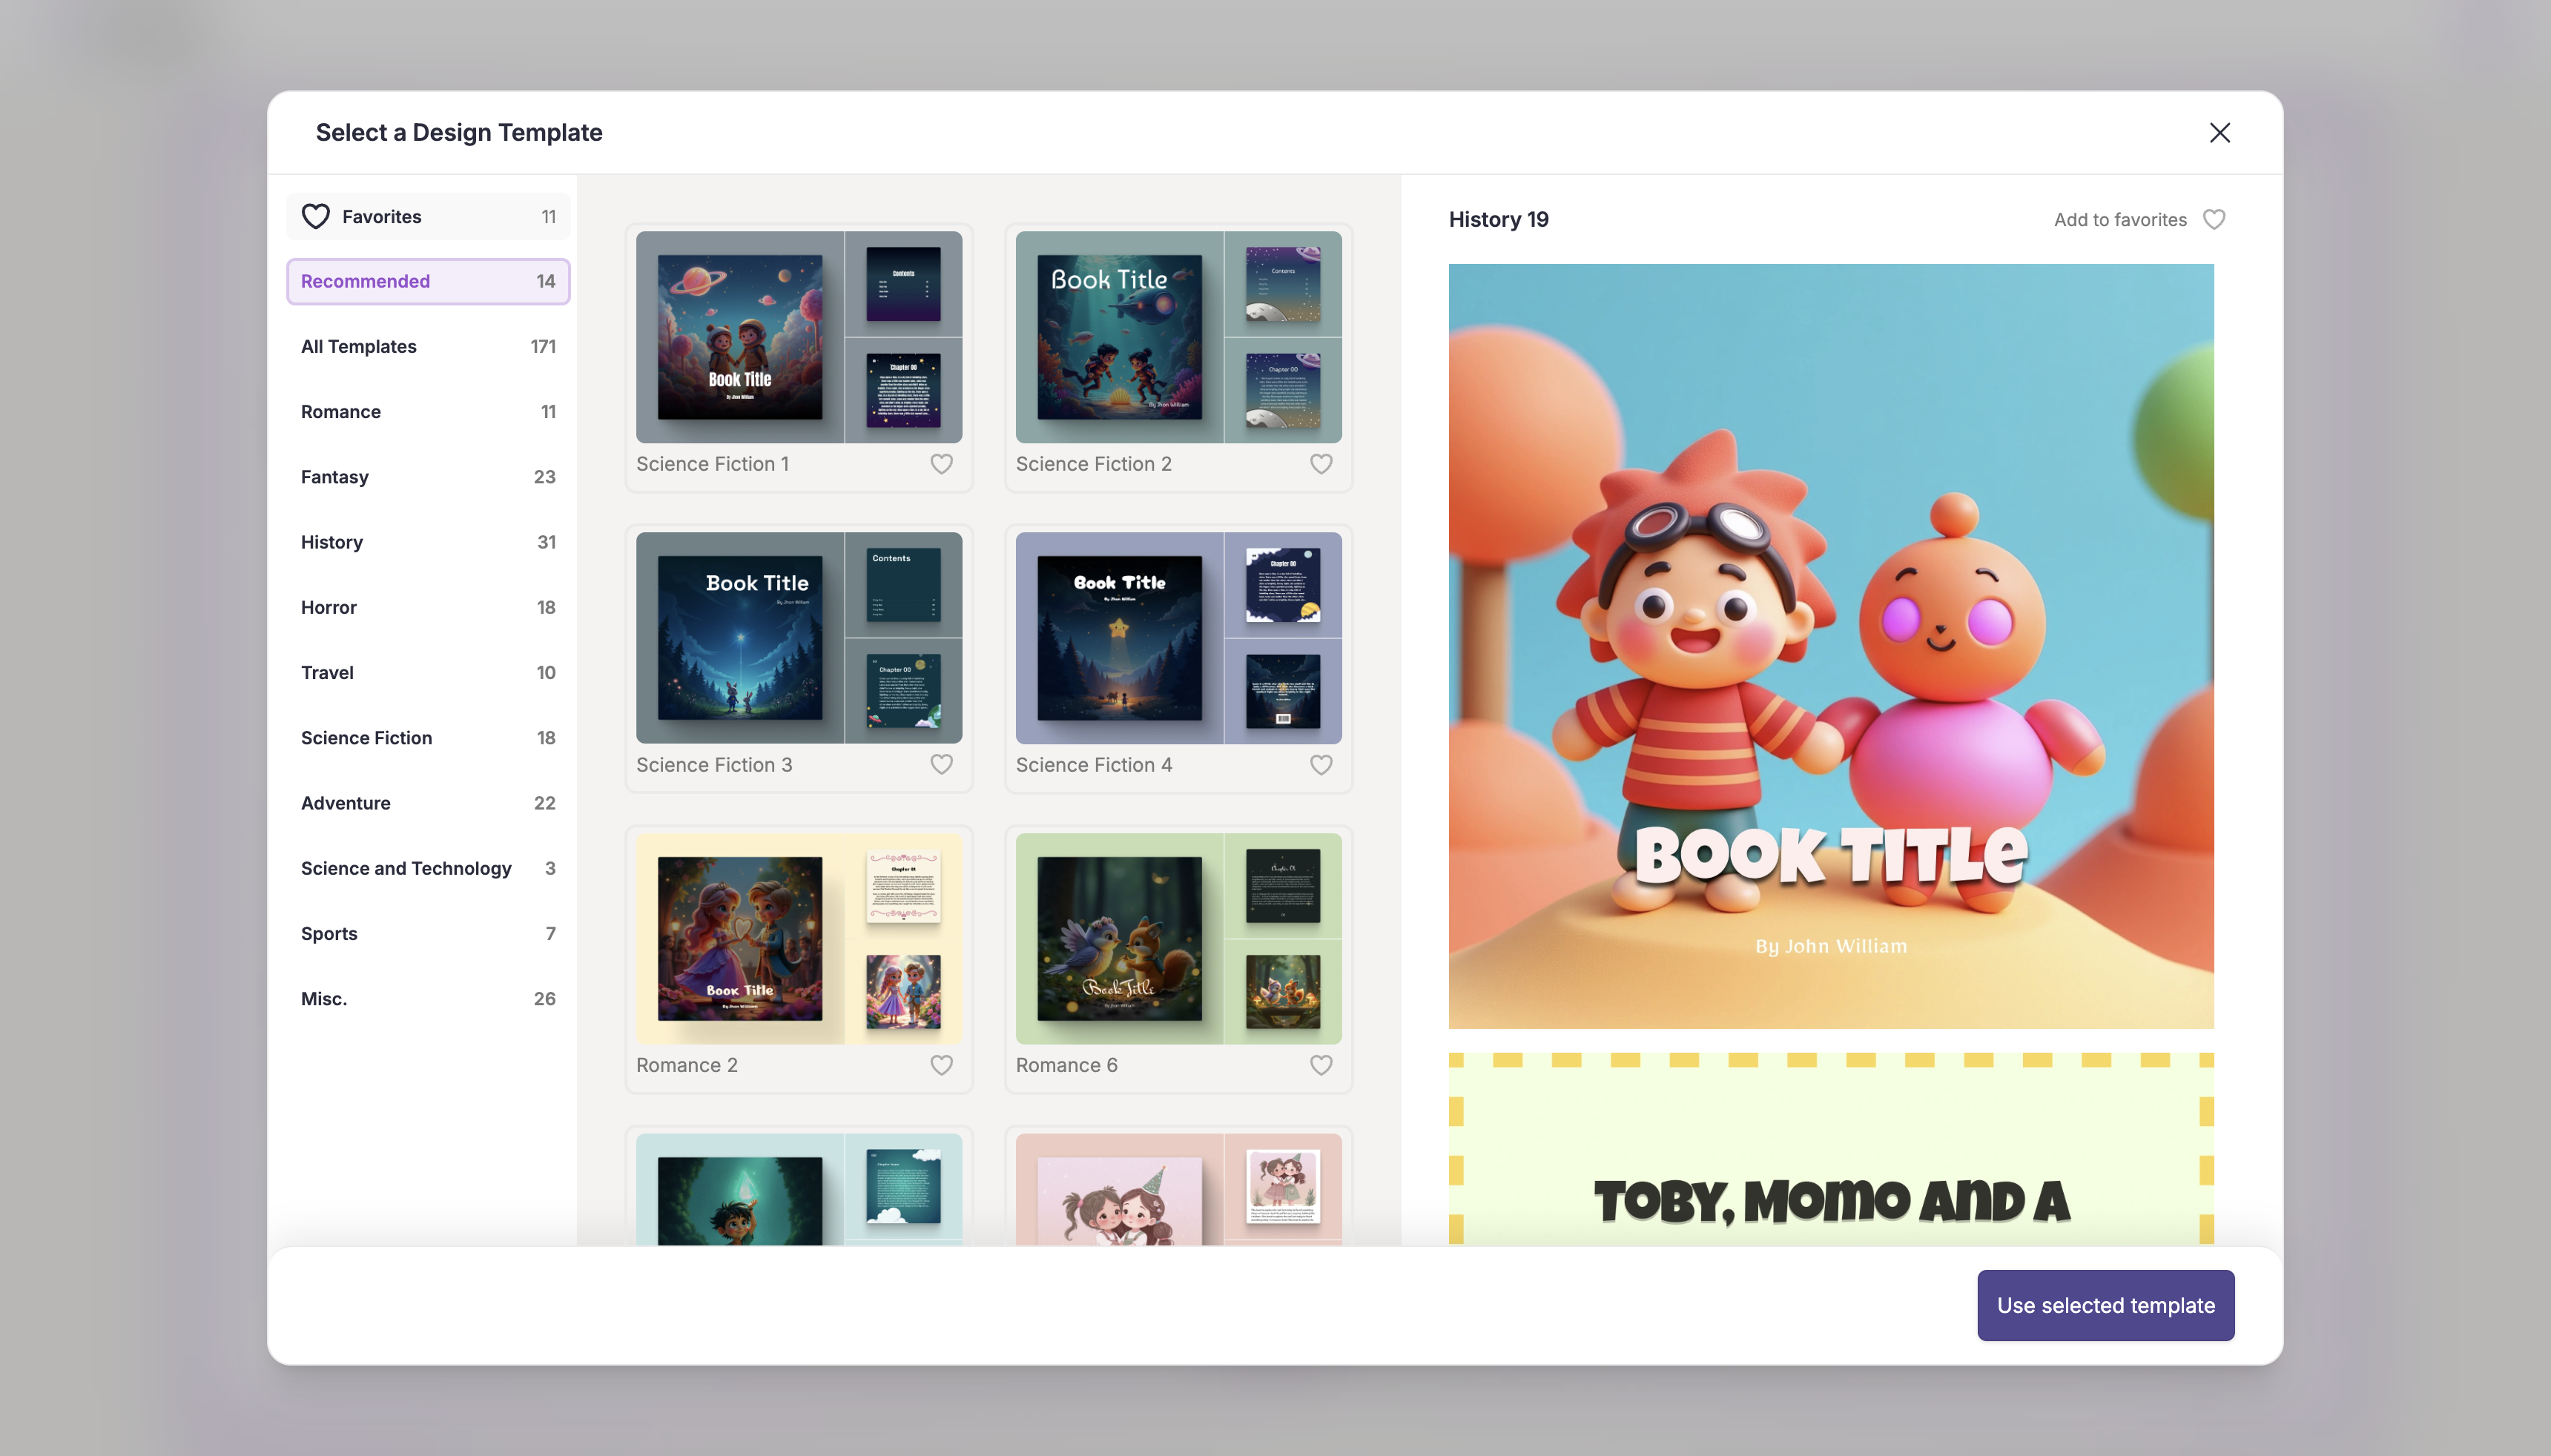This screenshot has width=2551, height=1456.
Task: Switch to History templates
Action: 428,542
